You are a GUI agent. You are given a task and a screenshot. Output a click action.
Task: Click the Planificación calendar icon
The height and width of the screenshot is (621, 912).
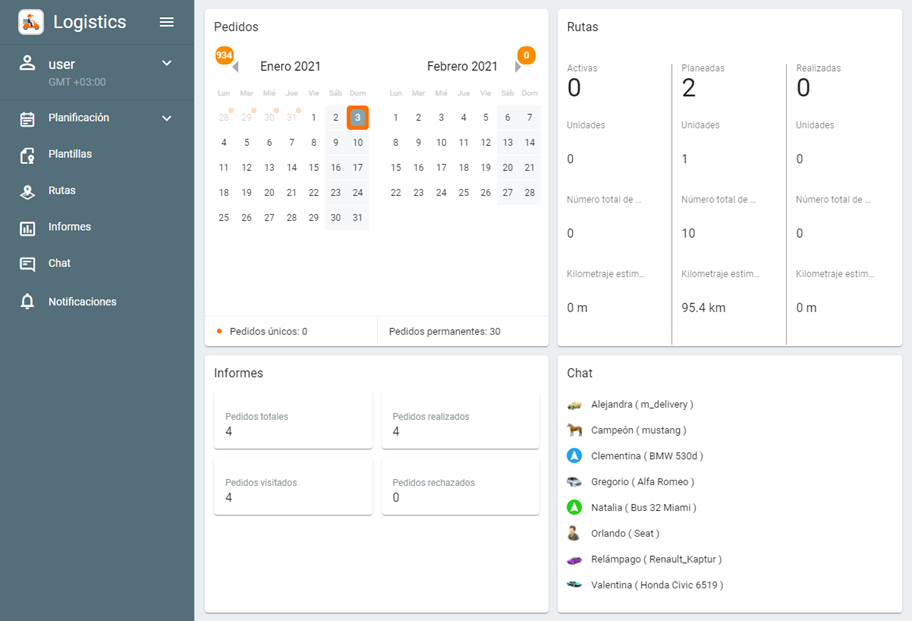pos(28,119)
